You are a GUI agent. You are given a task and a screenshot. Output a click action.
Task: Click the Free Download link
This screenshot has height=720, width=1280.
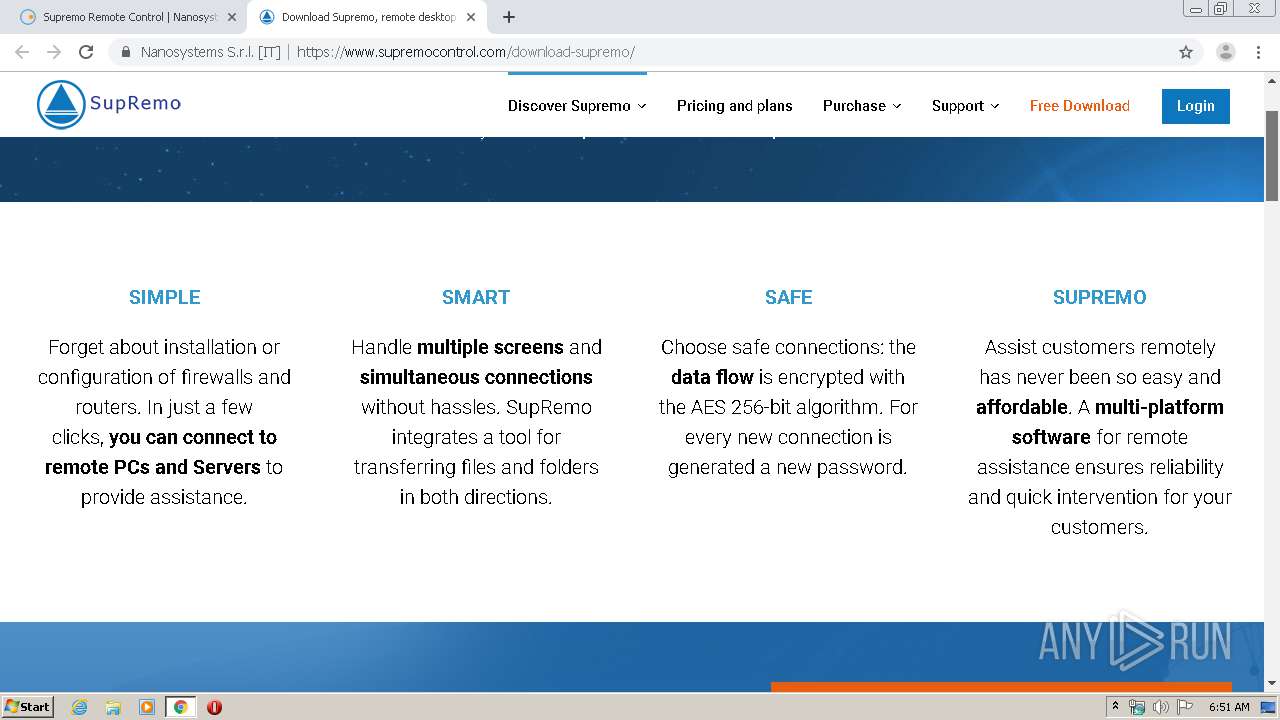pyautogui.click(x=1080, y=106)
